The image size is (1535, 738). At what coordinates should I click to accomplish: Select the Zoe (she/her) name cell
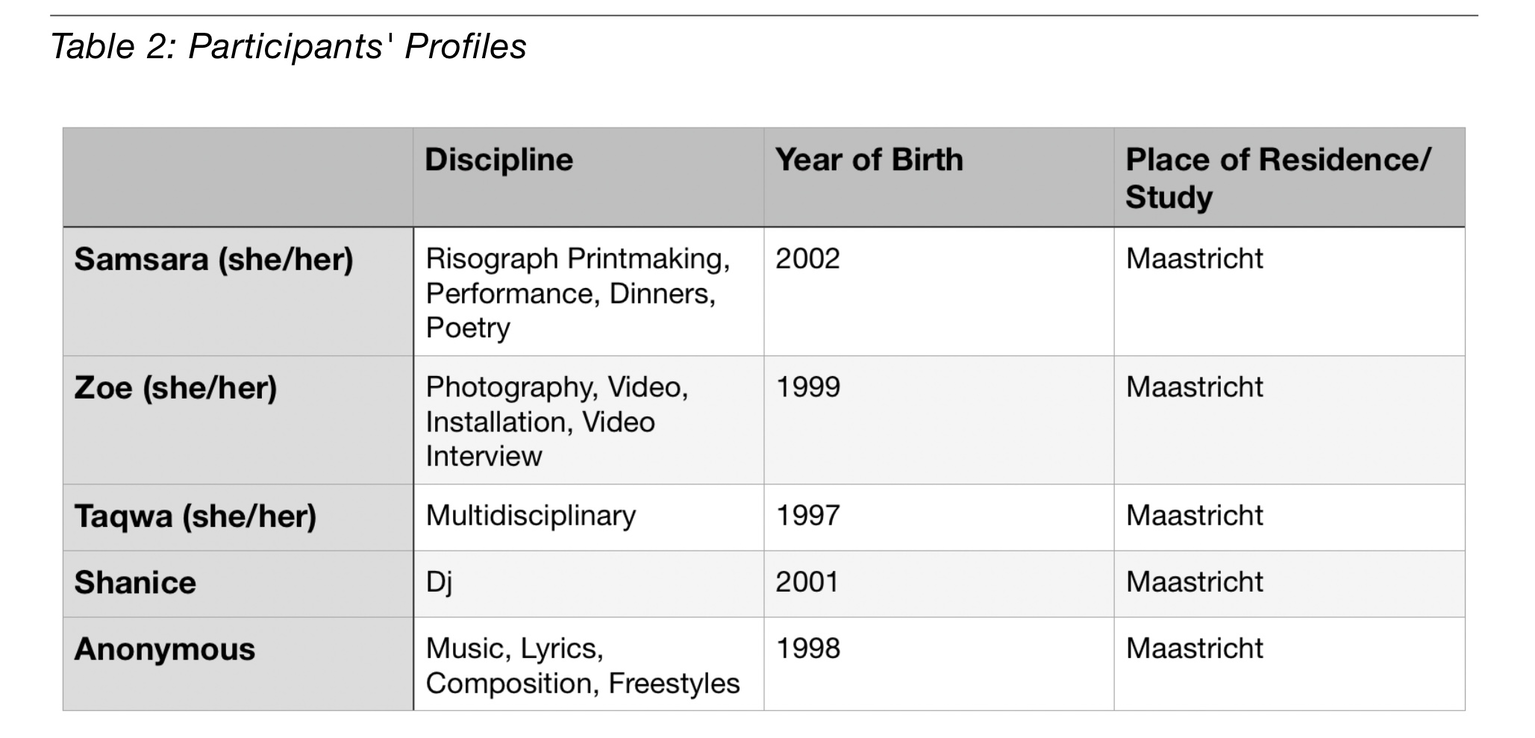176,388
